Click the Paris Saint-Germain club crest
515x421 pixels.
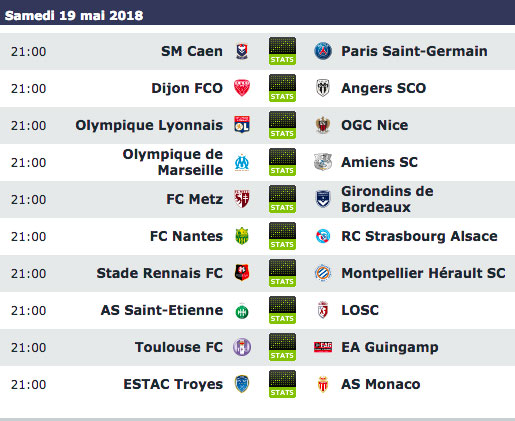click(x=323, y=51)
